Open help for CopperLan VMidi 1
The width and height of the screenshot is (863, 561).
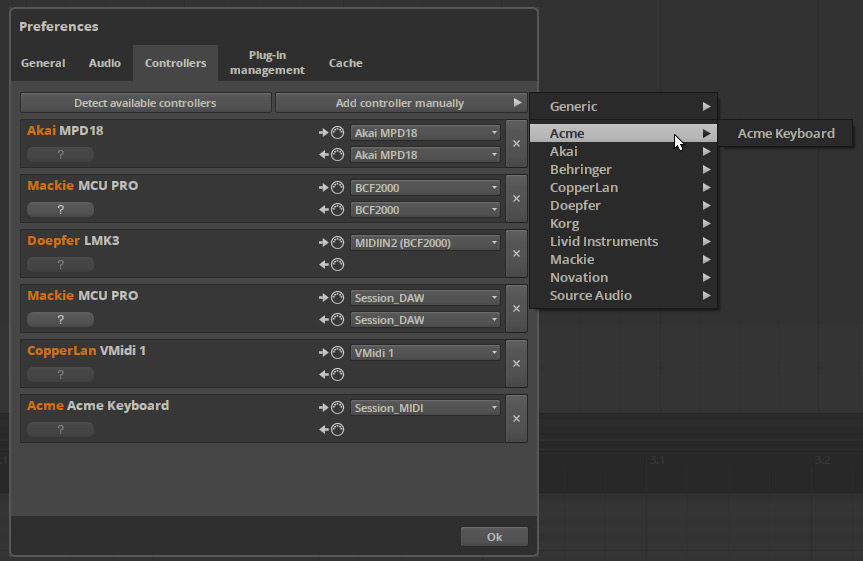61,375
